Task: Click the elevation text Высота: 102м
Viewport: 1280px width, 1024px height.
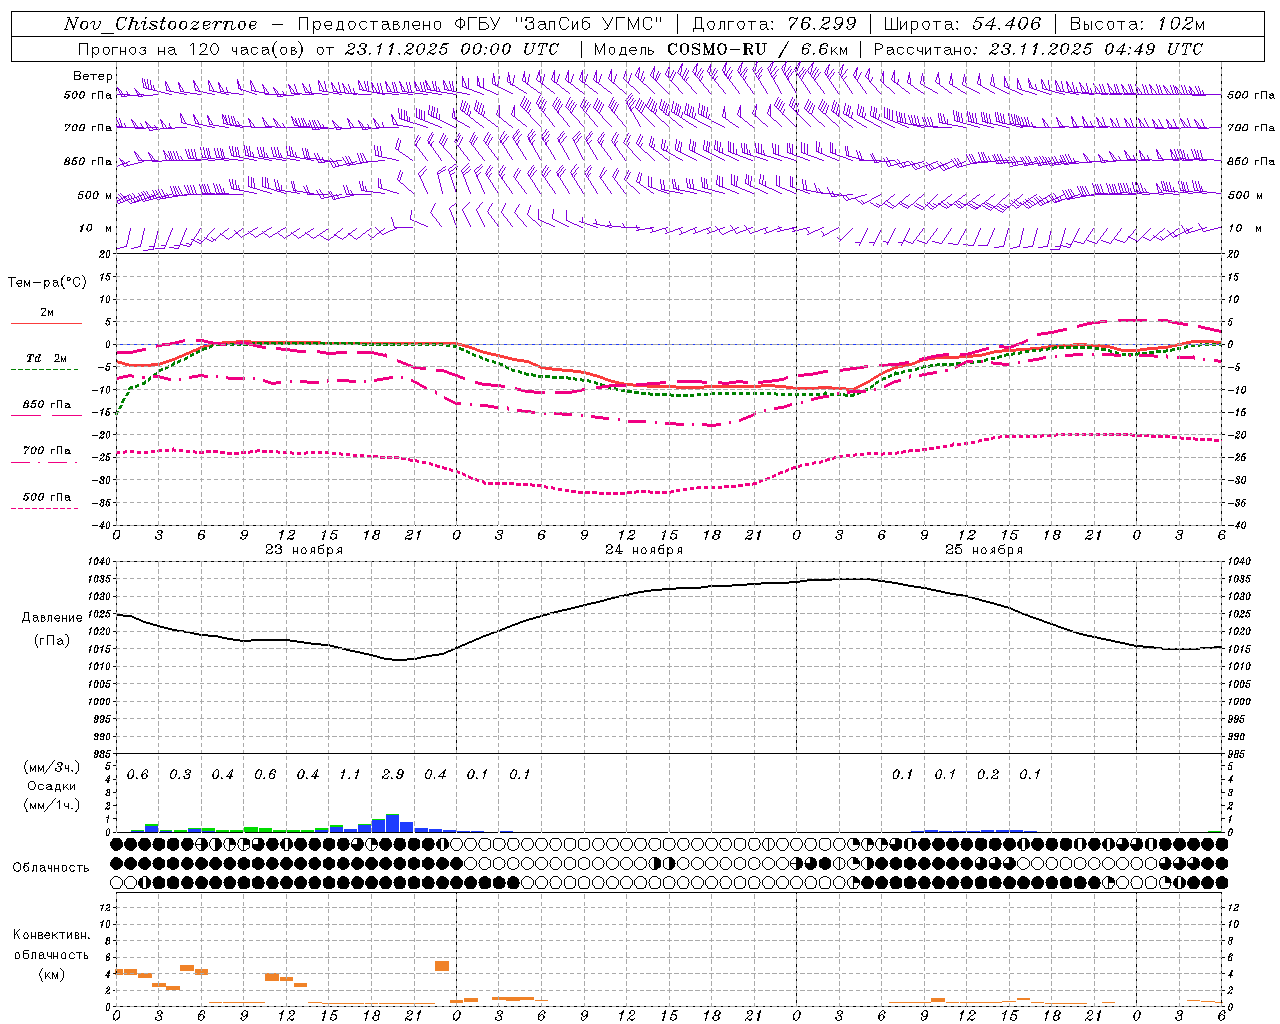Action: (1137, 24)
